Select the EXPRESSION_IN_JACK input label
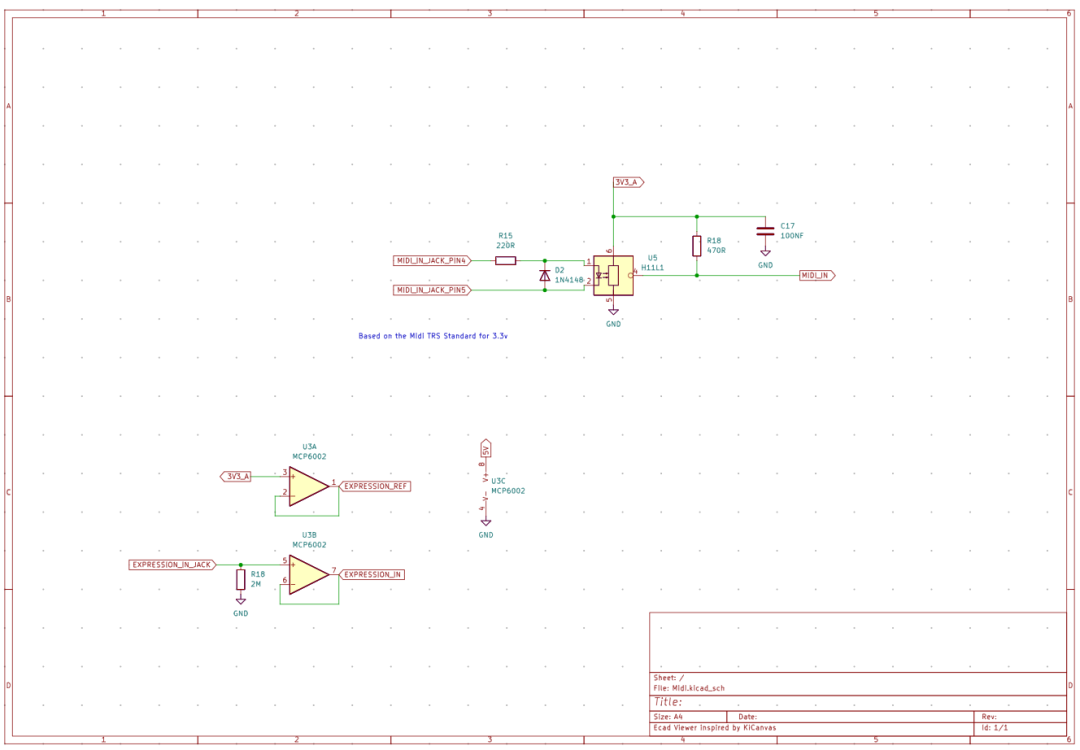 coord(173,565)
